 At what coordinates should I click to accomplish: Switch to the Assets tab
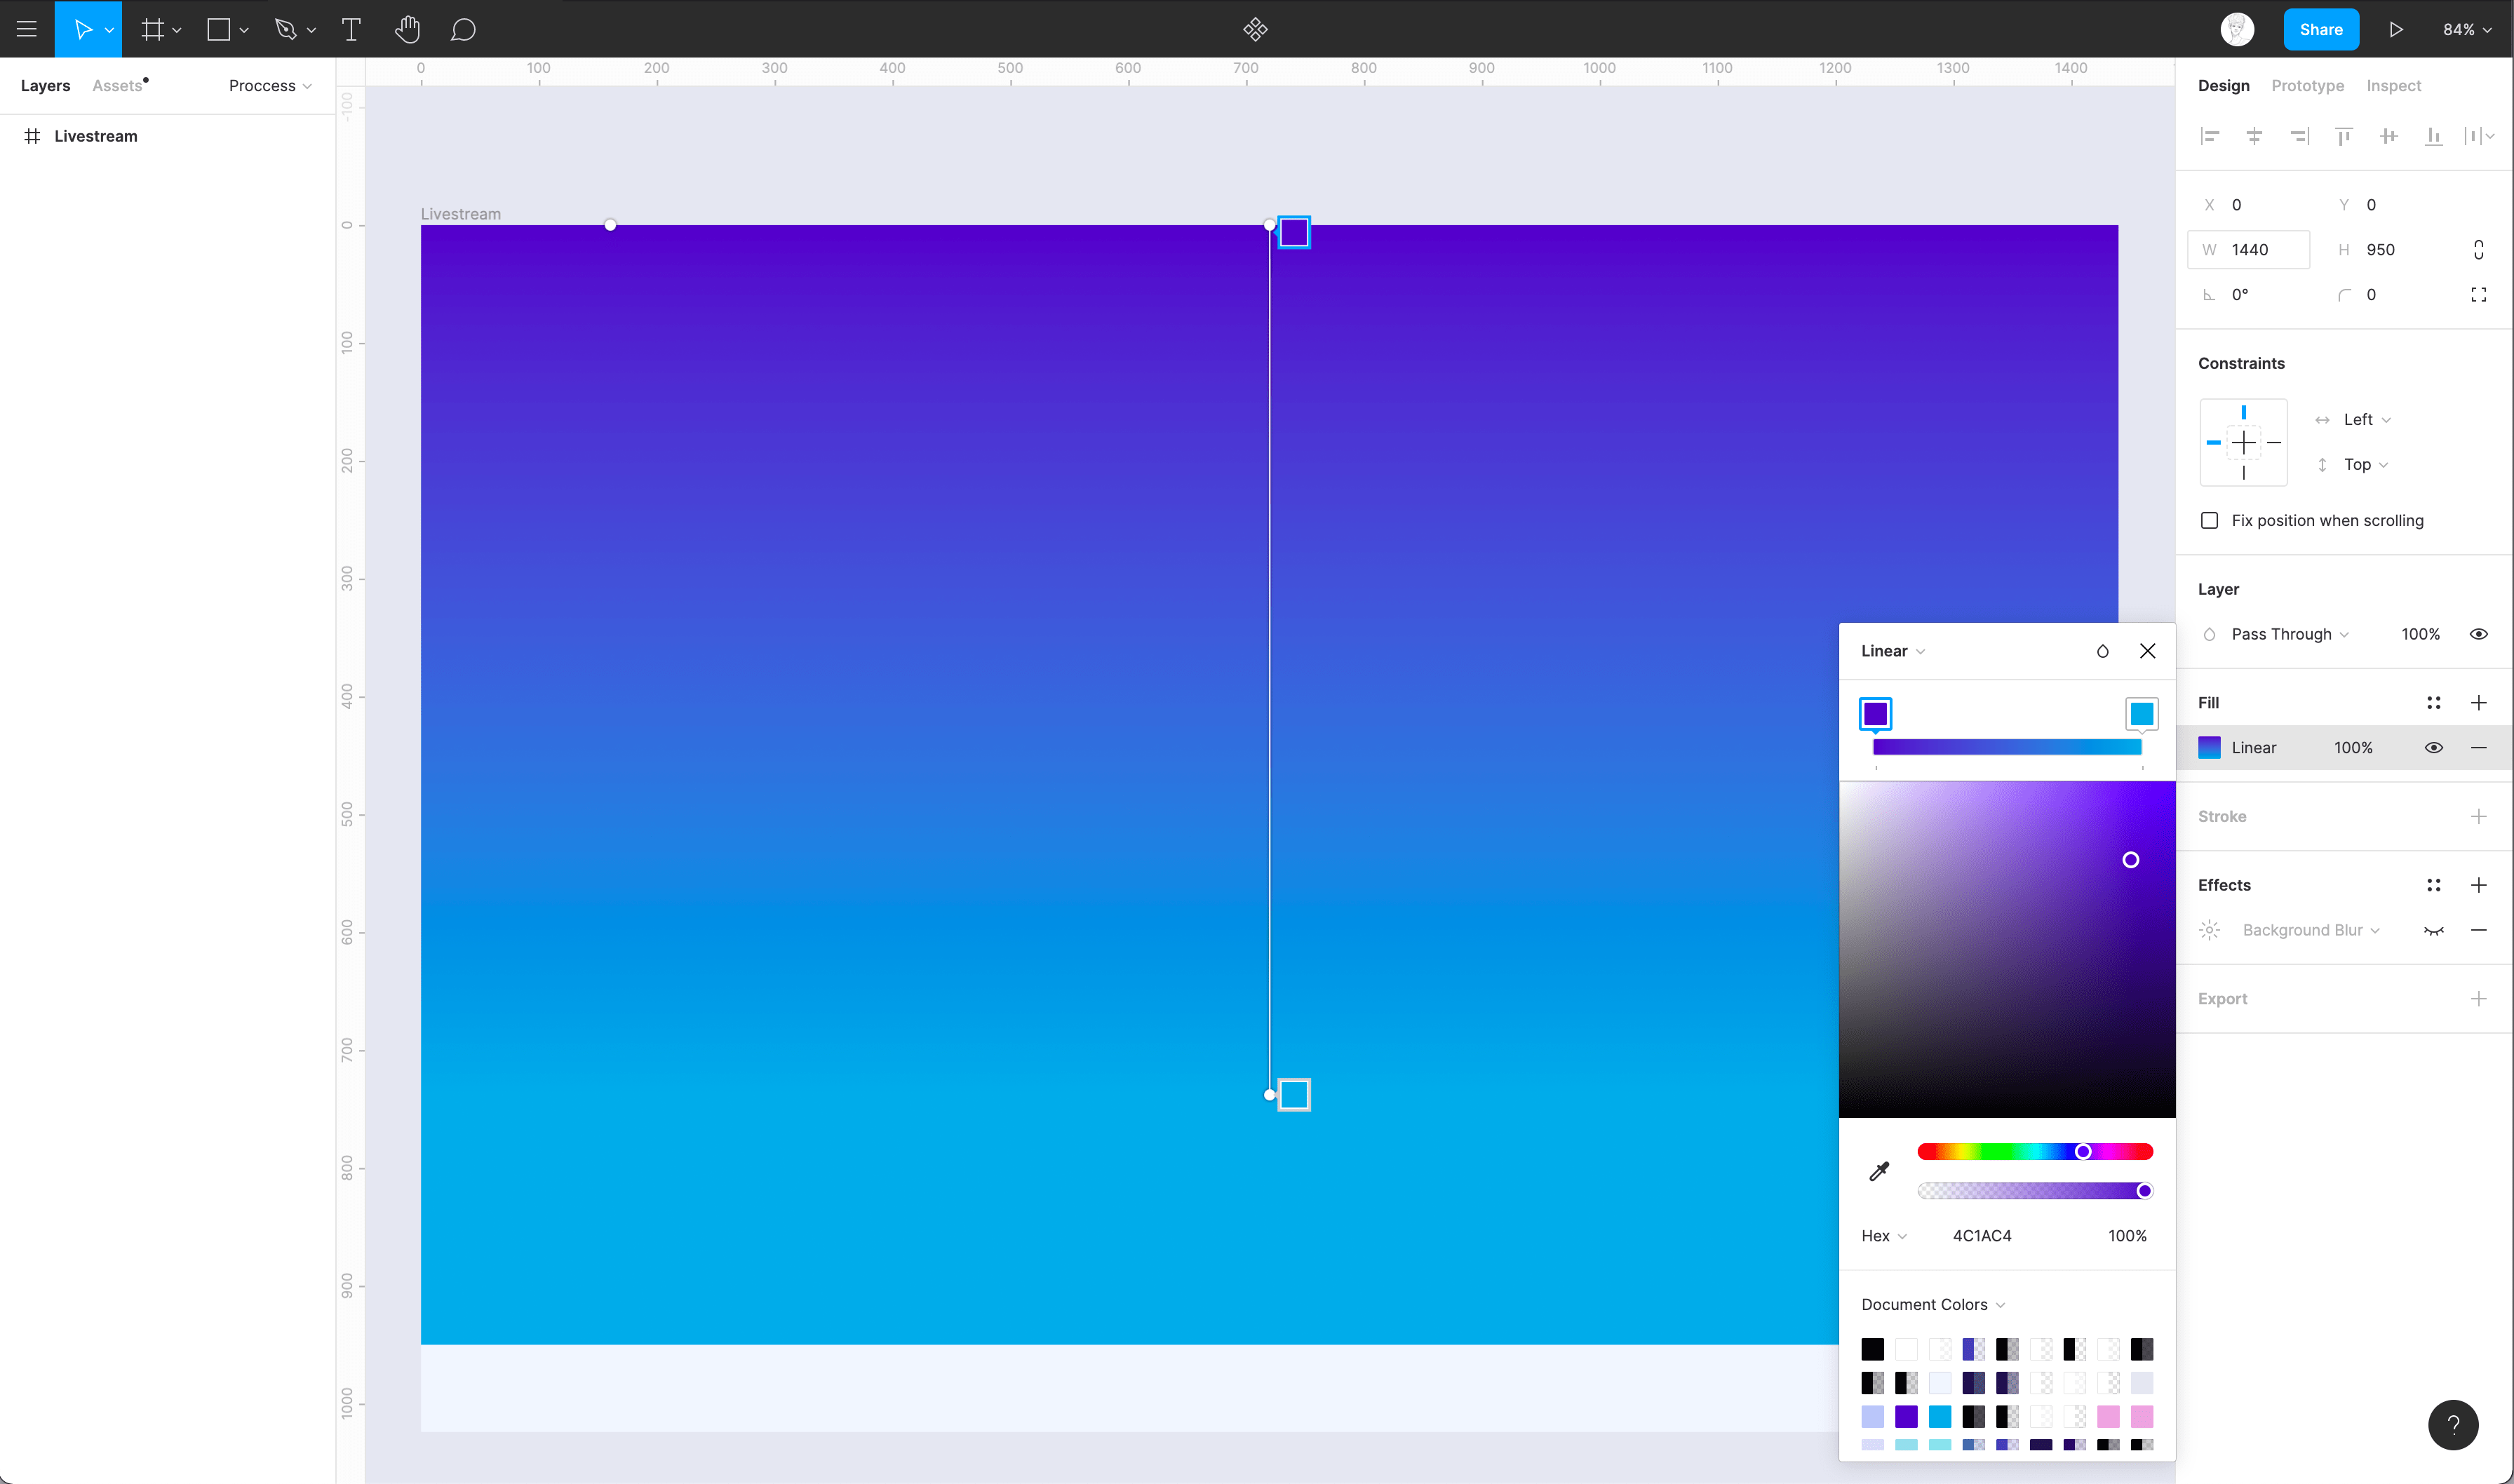118,86
